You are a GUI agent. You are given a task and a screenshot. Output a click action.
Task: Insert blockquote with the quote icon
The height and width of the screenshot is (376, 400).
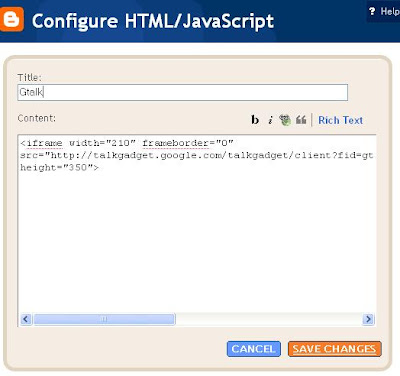301,119
